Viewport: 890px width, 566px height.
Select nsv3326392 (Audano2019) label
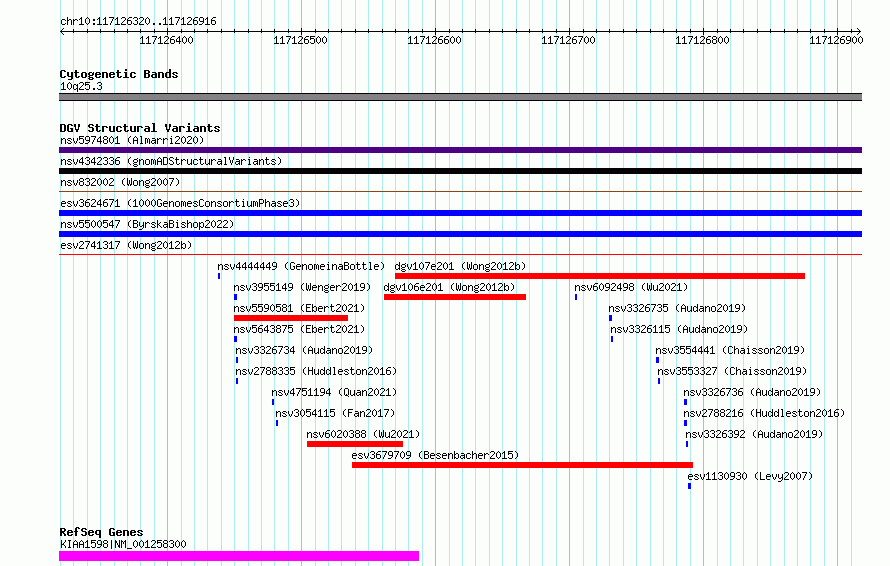coord(754,434)
